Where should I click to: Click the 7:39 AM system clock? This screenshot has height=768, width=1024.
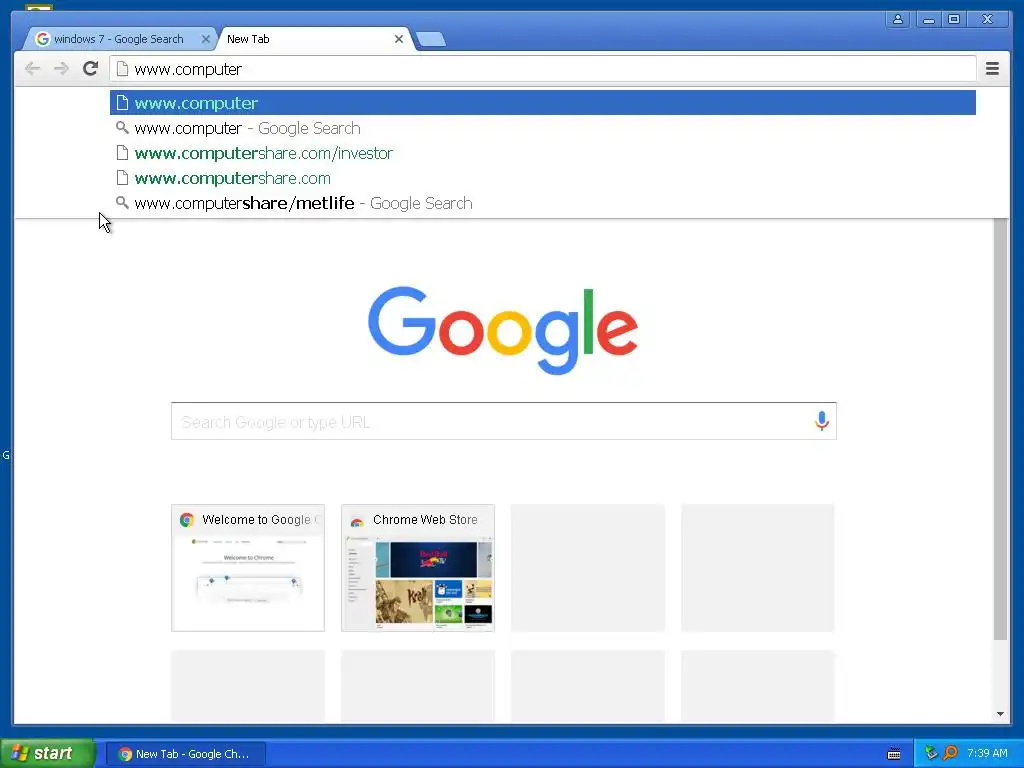(x=987, y=753)
